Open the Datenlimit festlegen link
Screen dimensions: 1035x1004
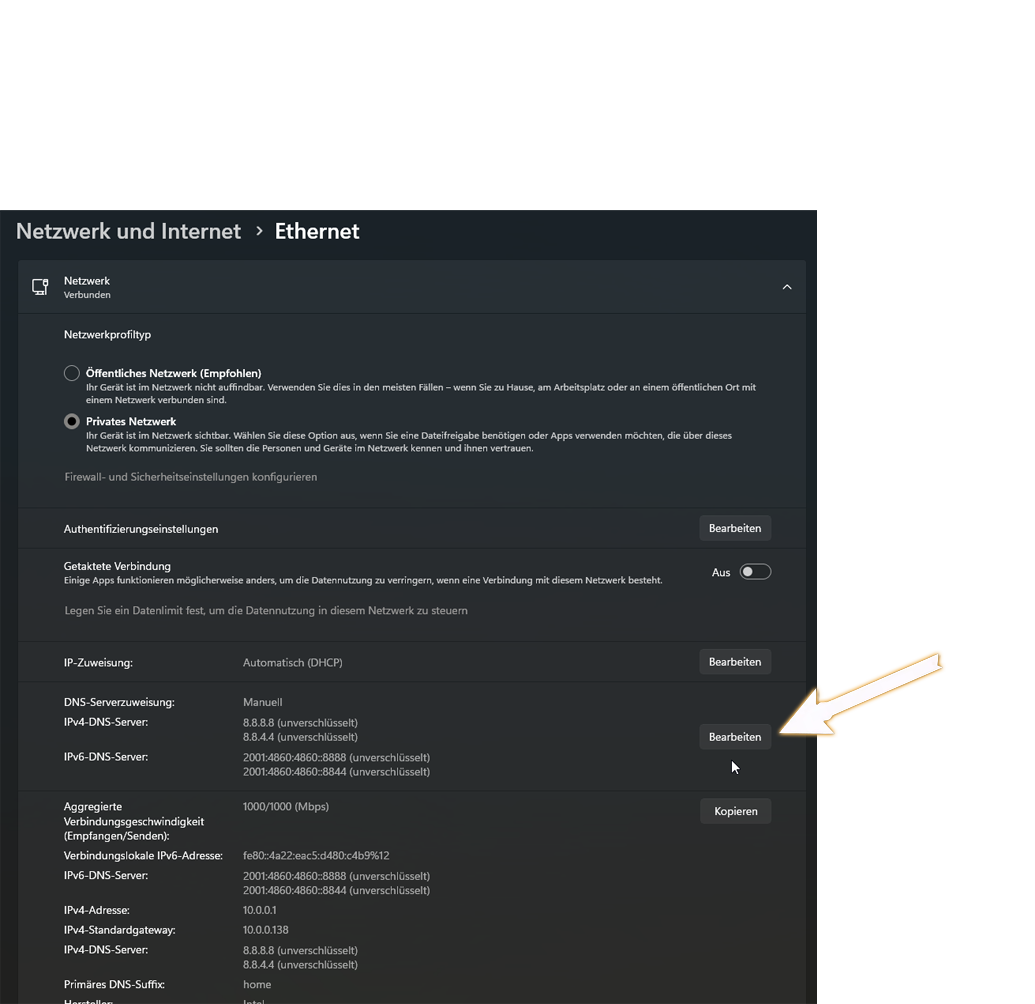[x=266, y=610]
